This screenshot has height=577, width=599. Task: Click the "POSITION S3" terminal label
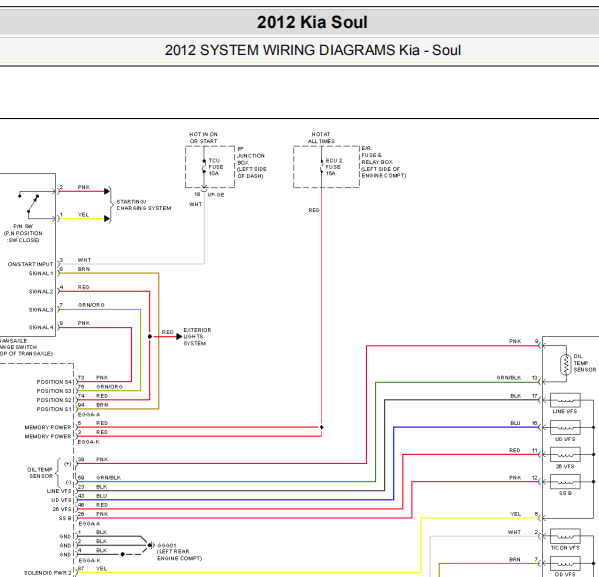pos(54,391)
